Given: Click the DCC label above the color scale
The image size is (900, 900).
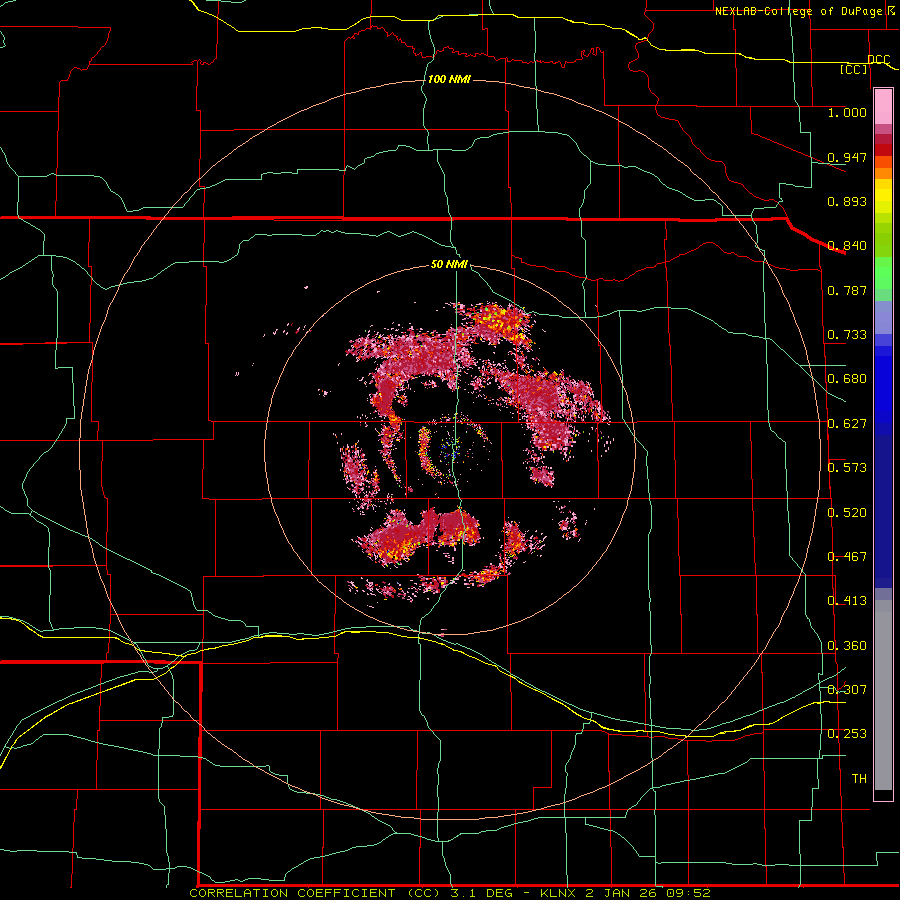Looking at the screenshot, I should (x=879, y=60).
